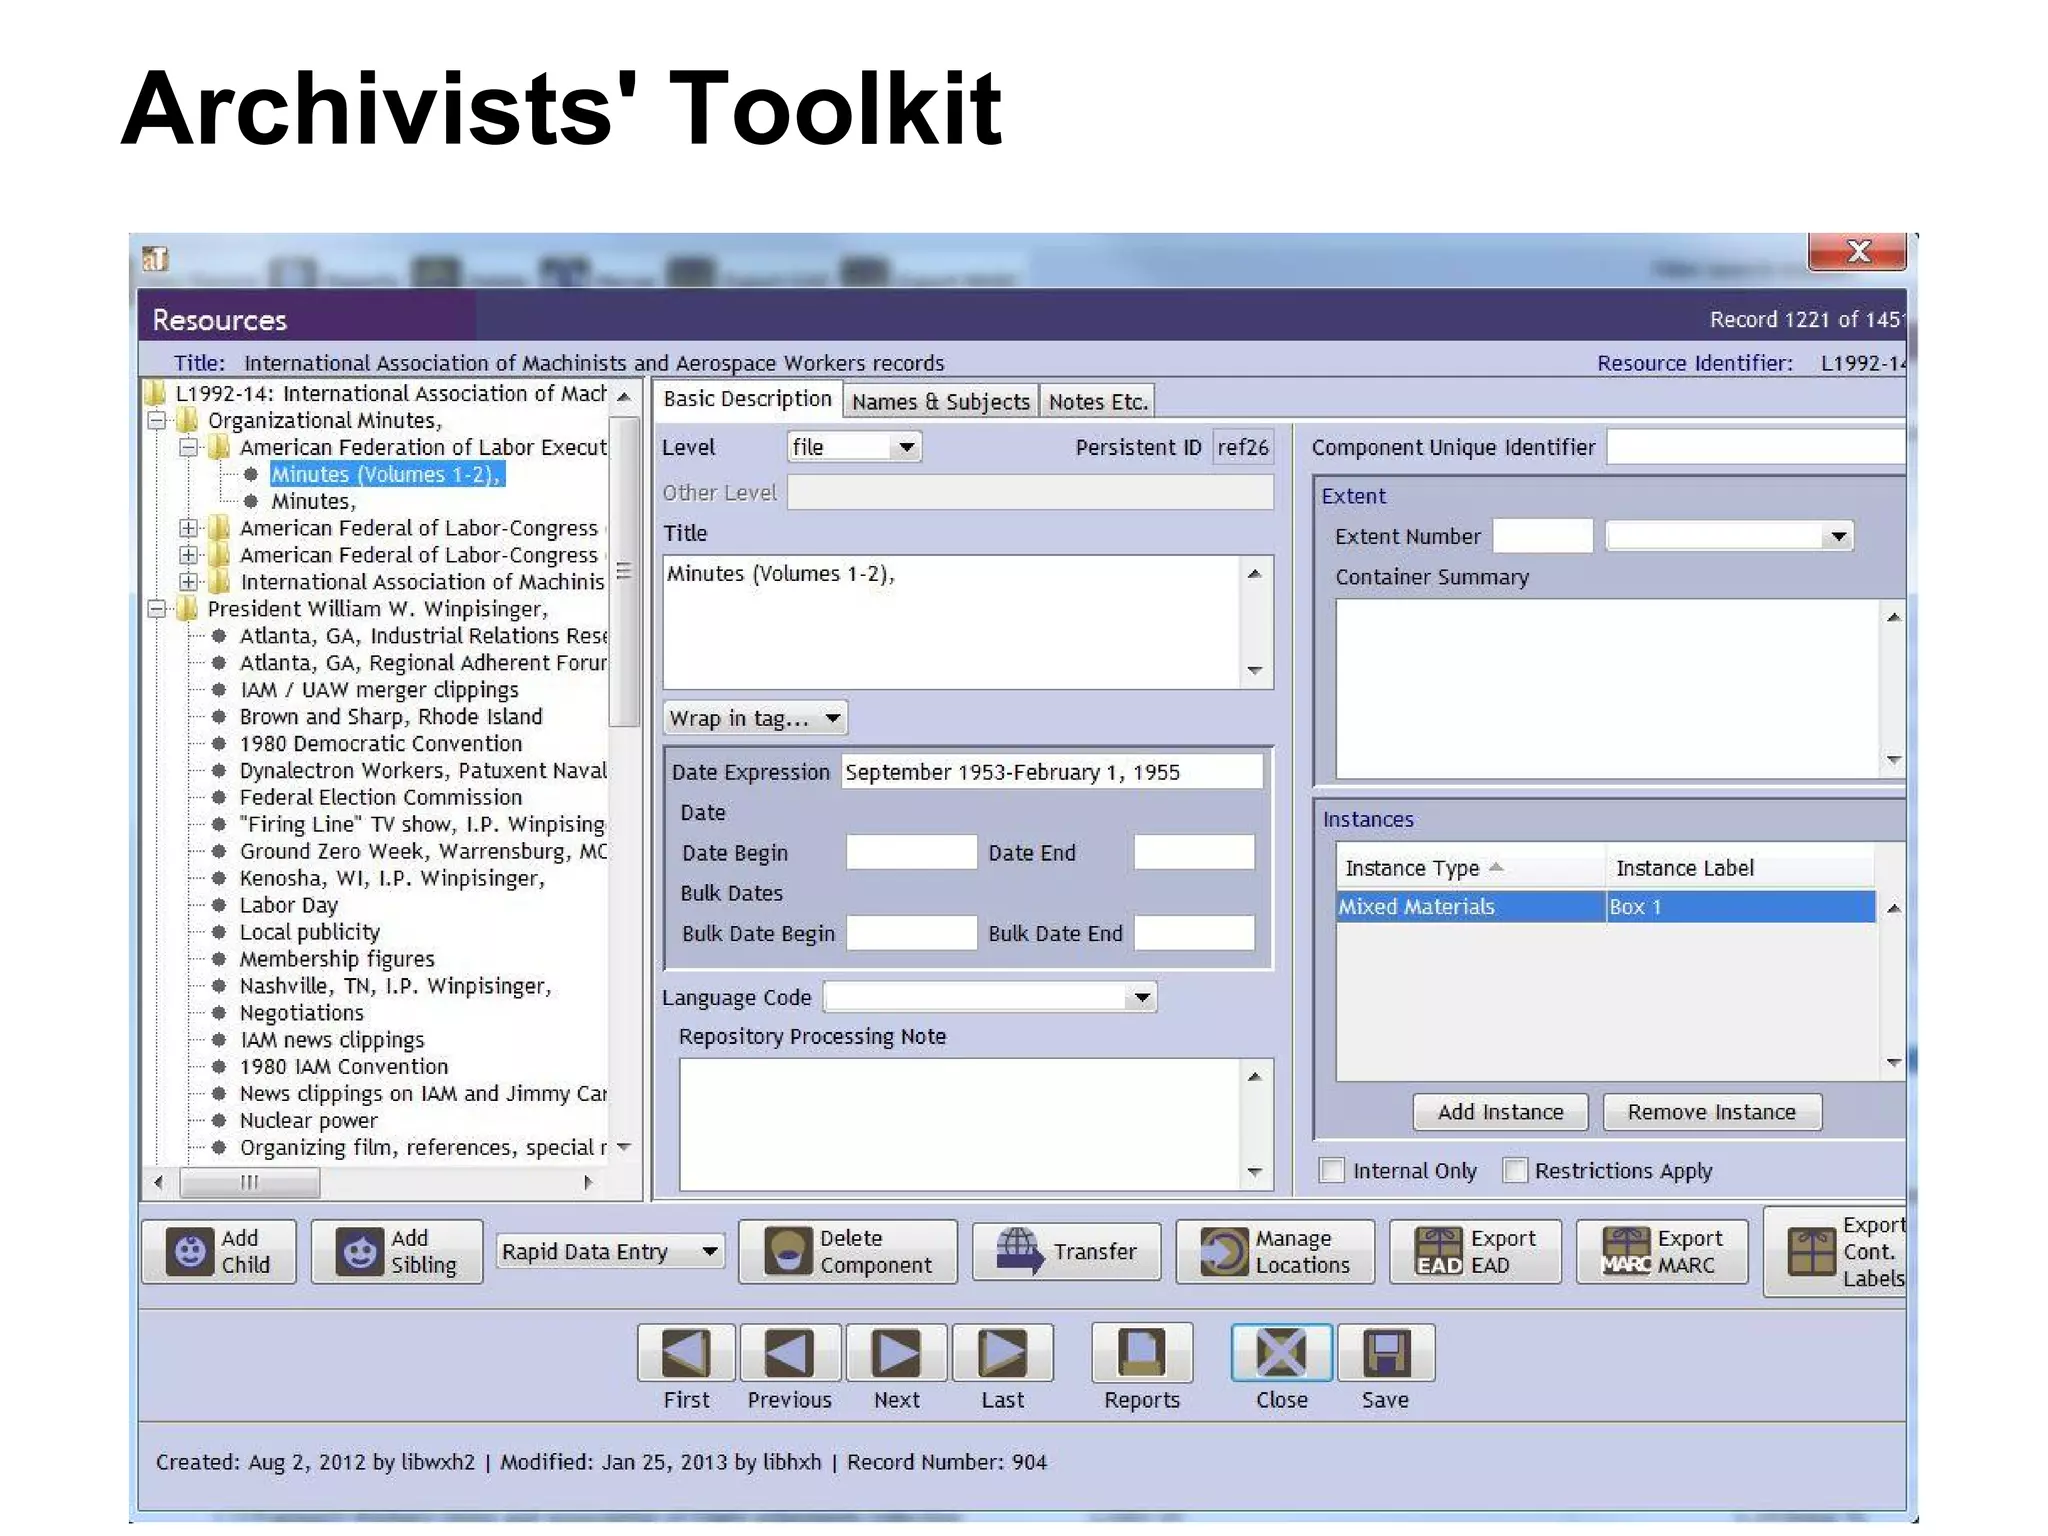Click the Add Child button icon
Image resolution: width=2048 pixels, height=1536 pixels.
tap(189, 1251)
